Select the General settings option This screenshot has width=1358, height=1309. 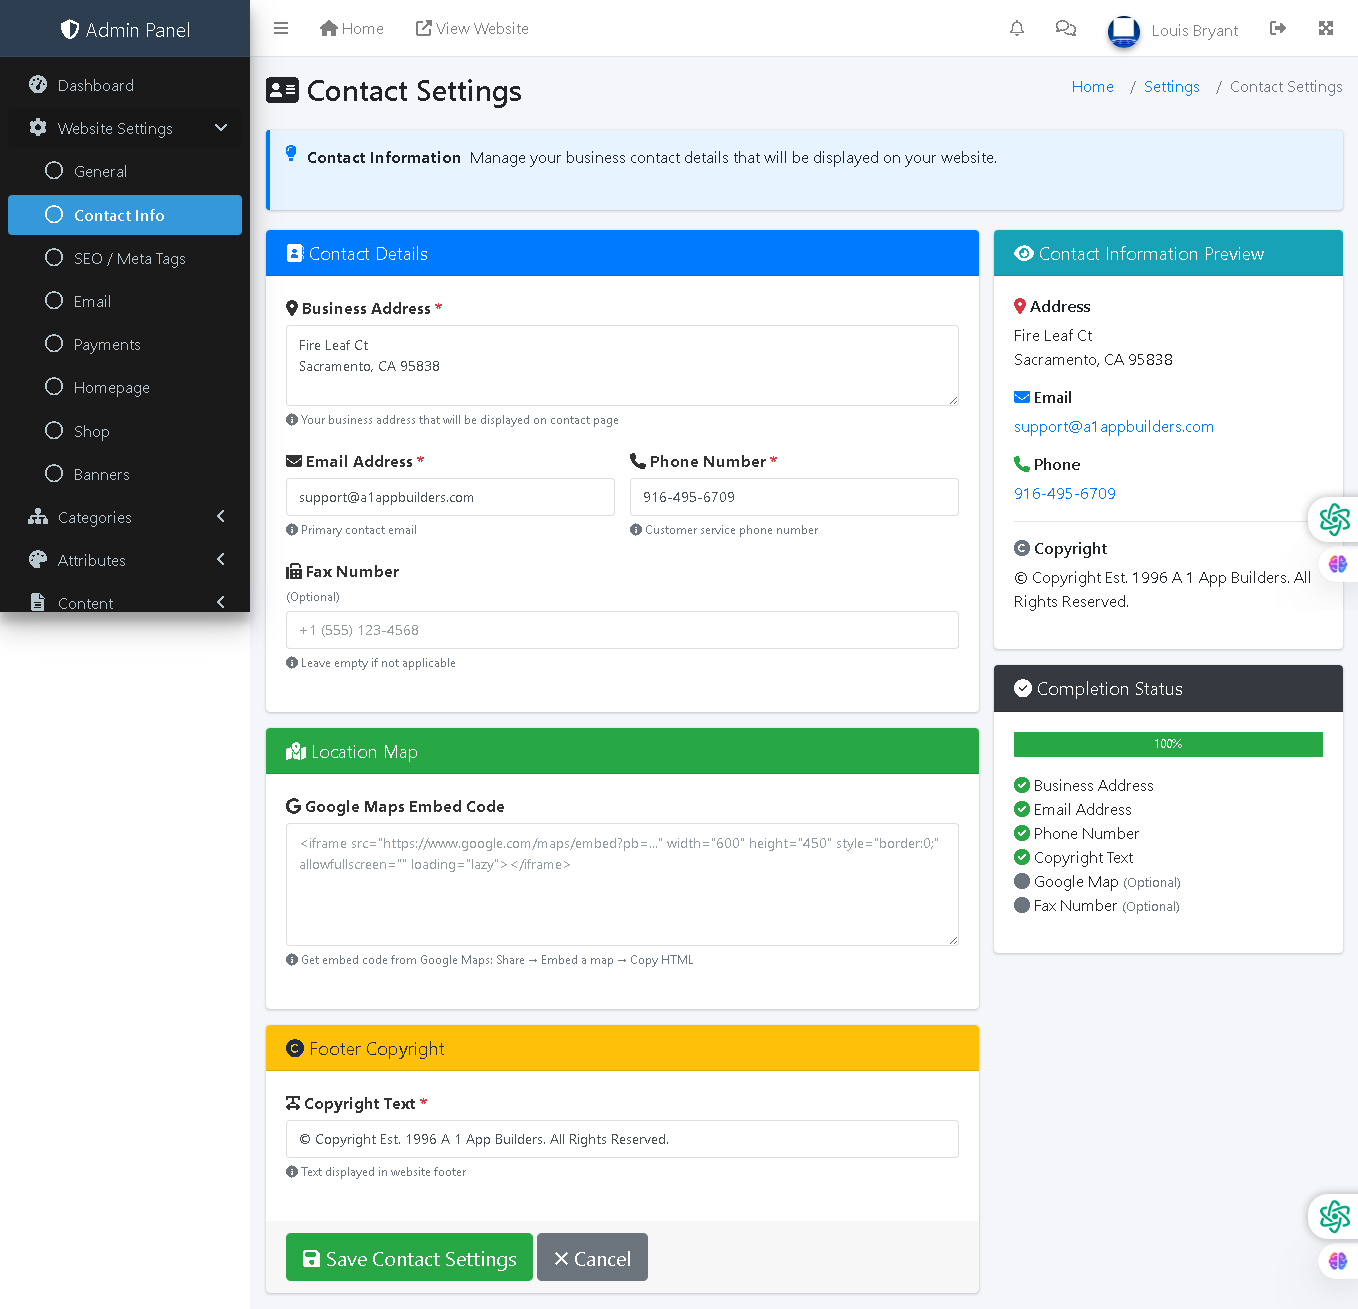click(x=100, y=171)
